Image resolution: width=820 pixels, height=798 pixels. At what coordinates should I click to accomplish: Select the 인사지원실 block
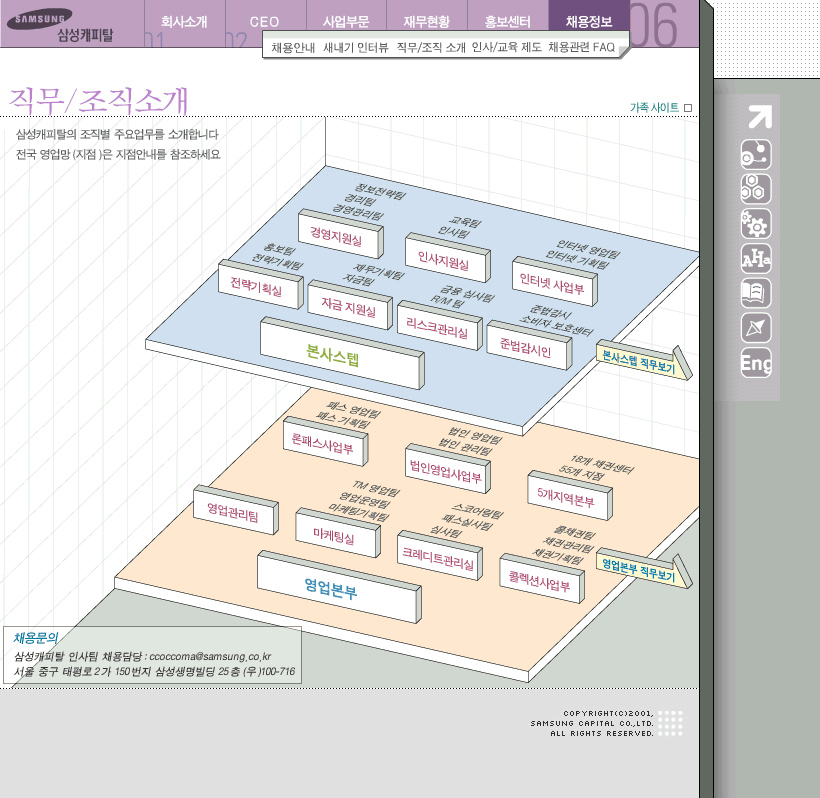click(447, 260)
